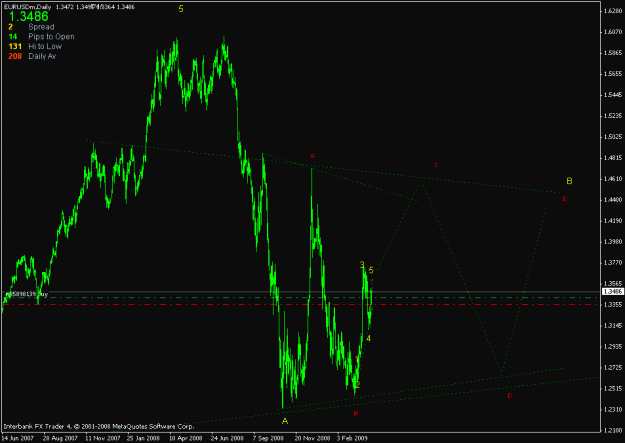Select the EURUSDm,Daily chart title text

28,7
